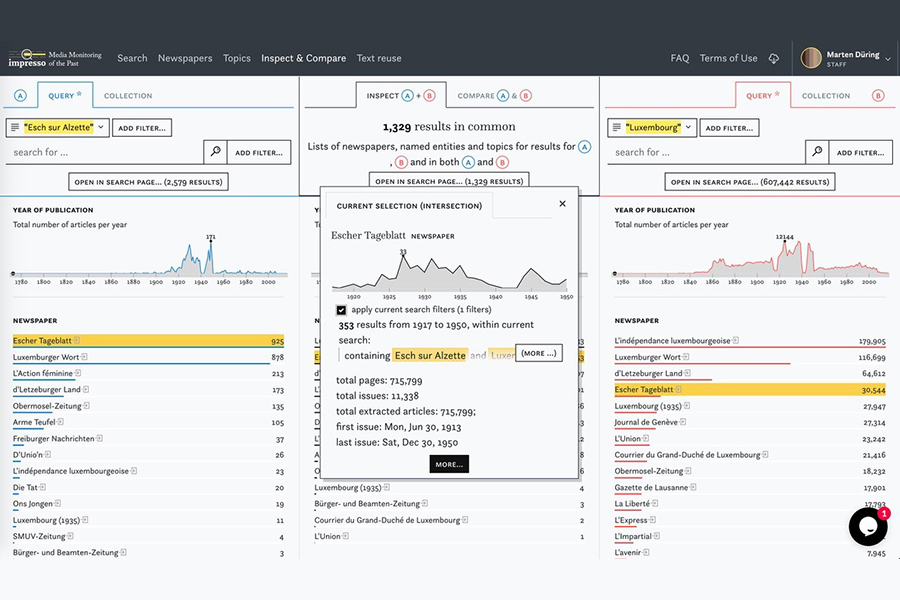Open the FAQ link
The width and height of the screenshot is (900, 600).
coord(680,58)
